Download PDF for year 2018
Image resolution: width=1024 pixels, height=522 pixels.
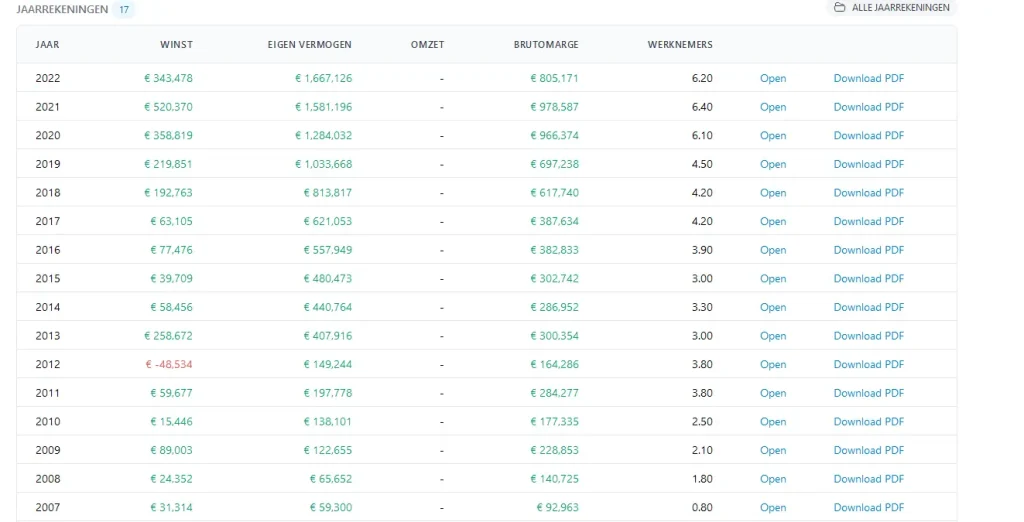pyautogui.click(x=868, y=193)
